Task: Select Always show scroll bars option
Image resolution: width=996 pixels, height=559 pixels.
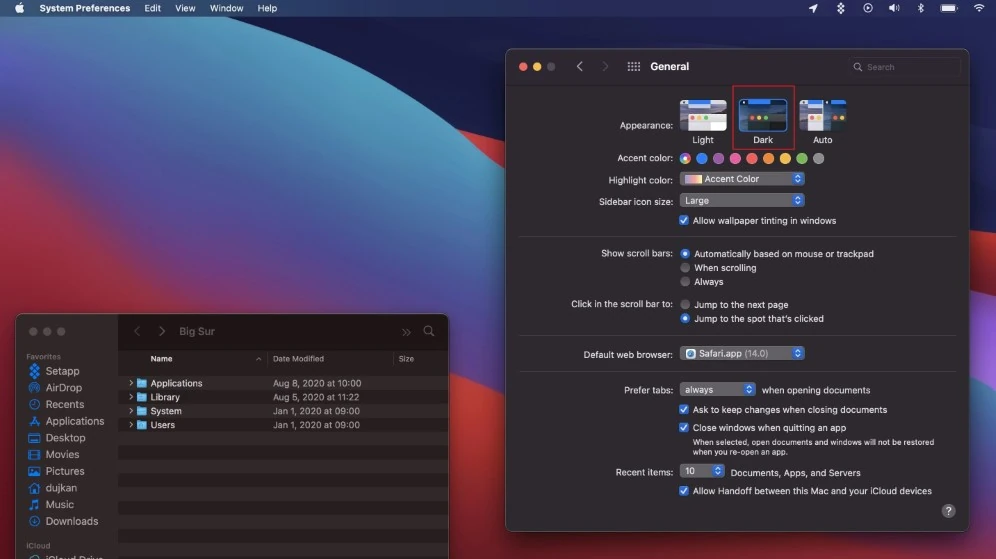Action: 685,281
